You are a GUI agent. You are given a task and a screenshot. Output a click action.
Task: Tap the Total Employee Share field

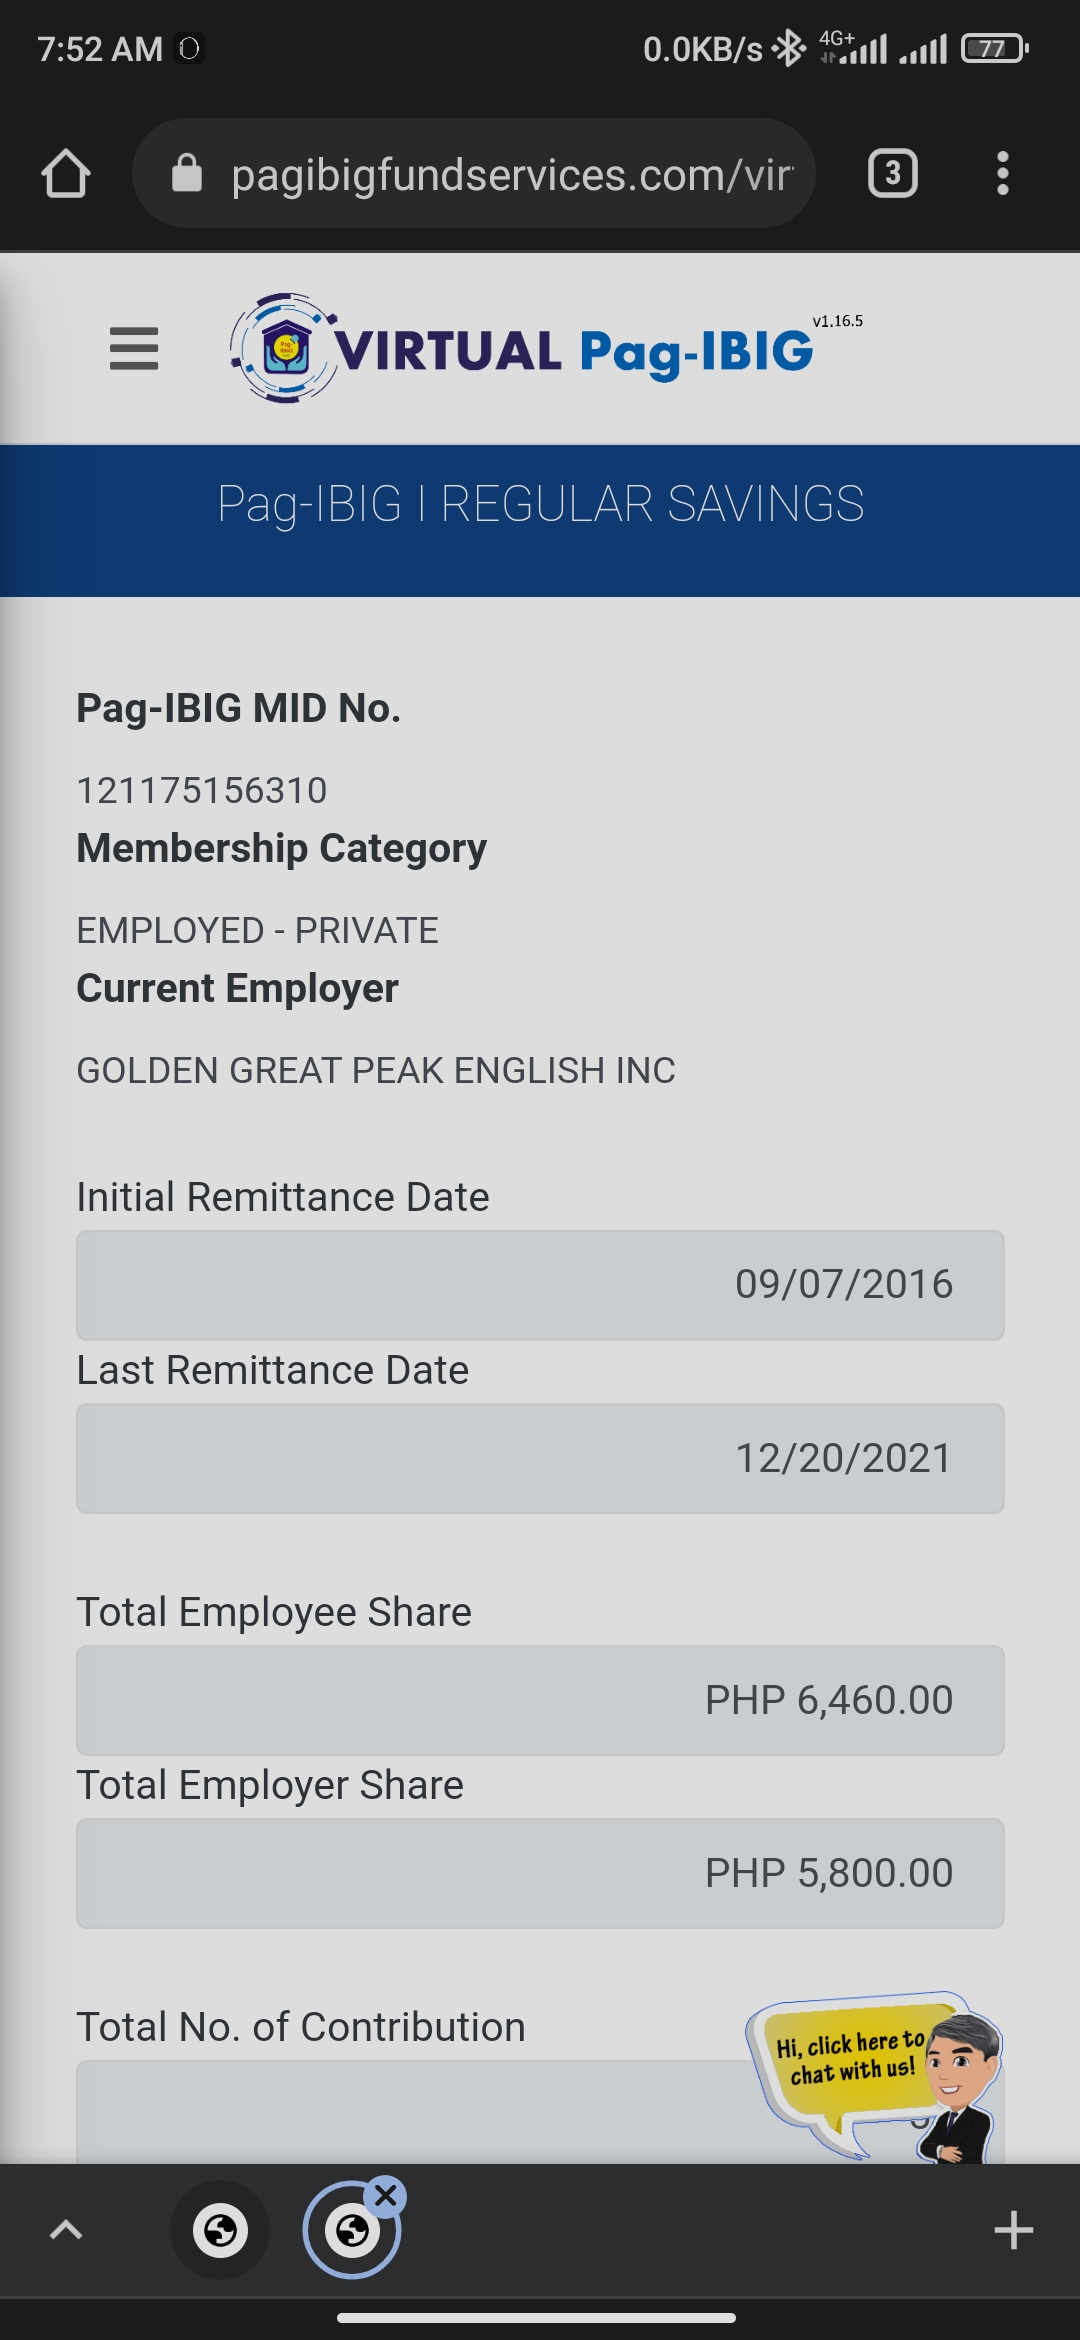coord(540,1700)
